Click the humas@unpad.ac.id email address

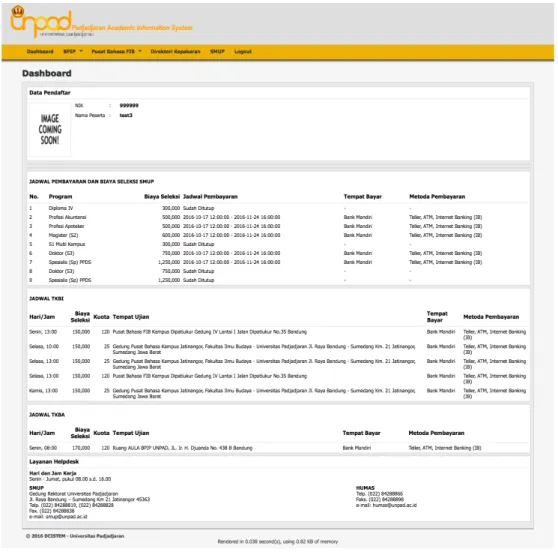[395, 505]
